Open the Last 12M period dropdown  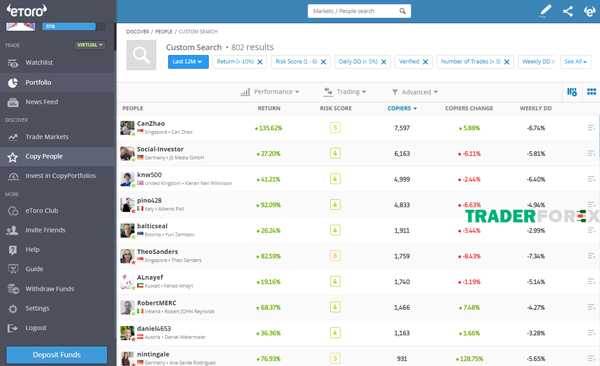(188, 62)
